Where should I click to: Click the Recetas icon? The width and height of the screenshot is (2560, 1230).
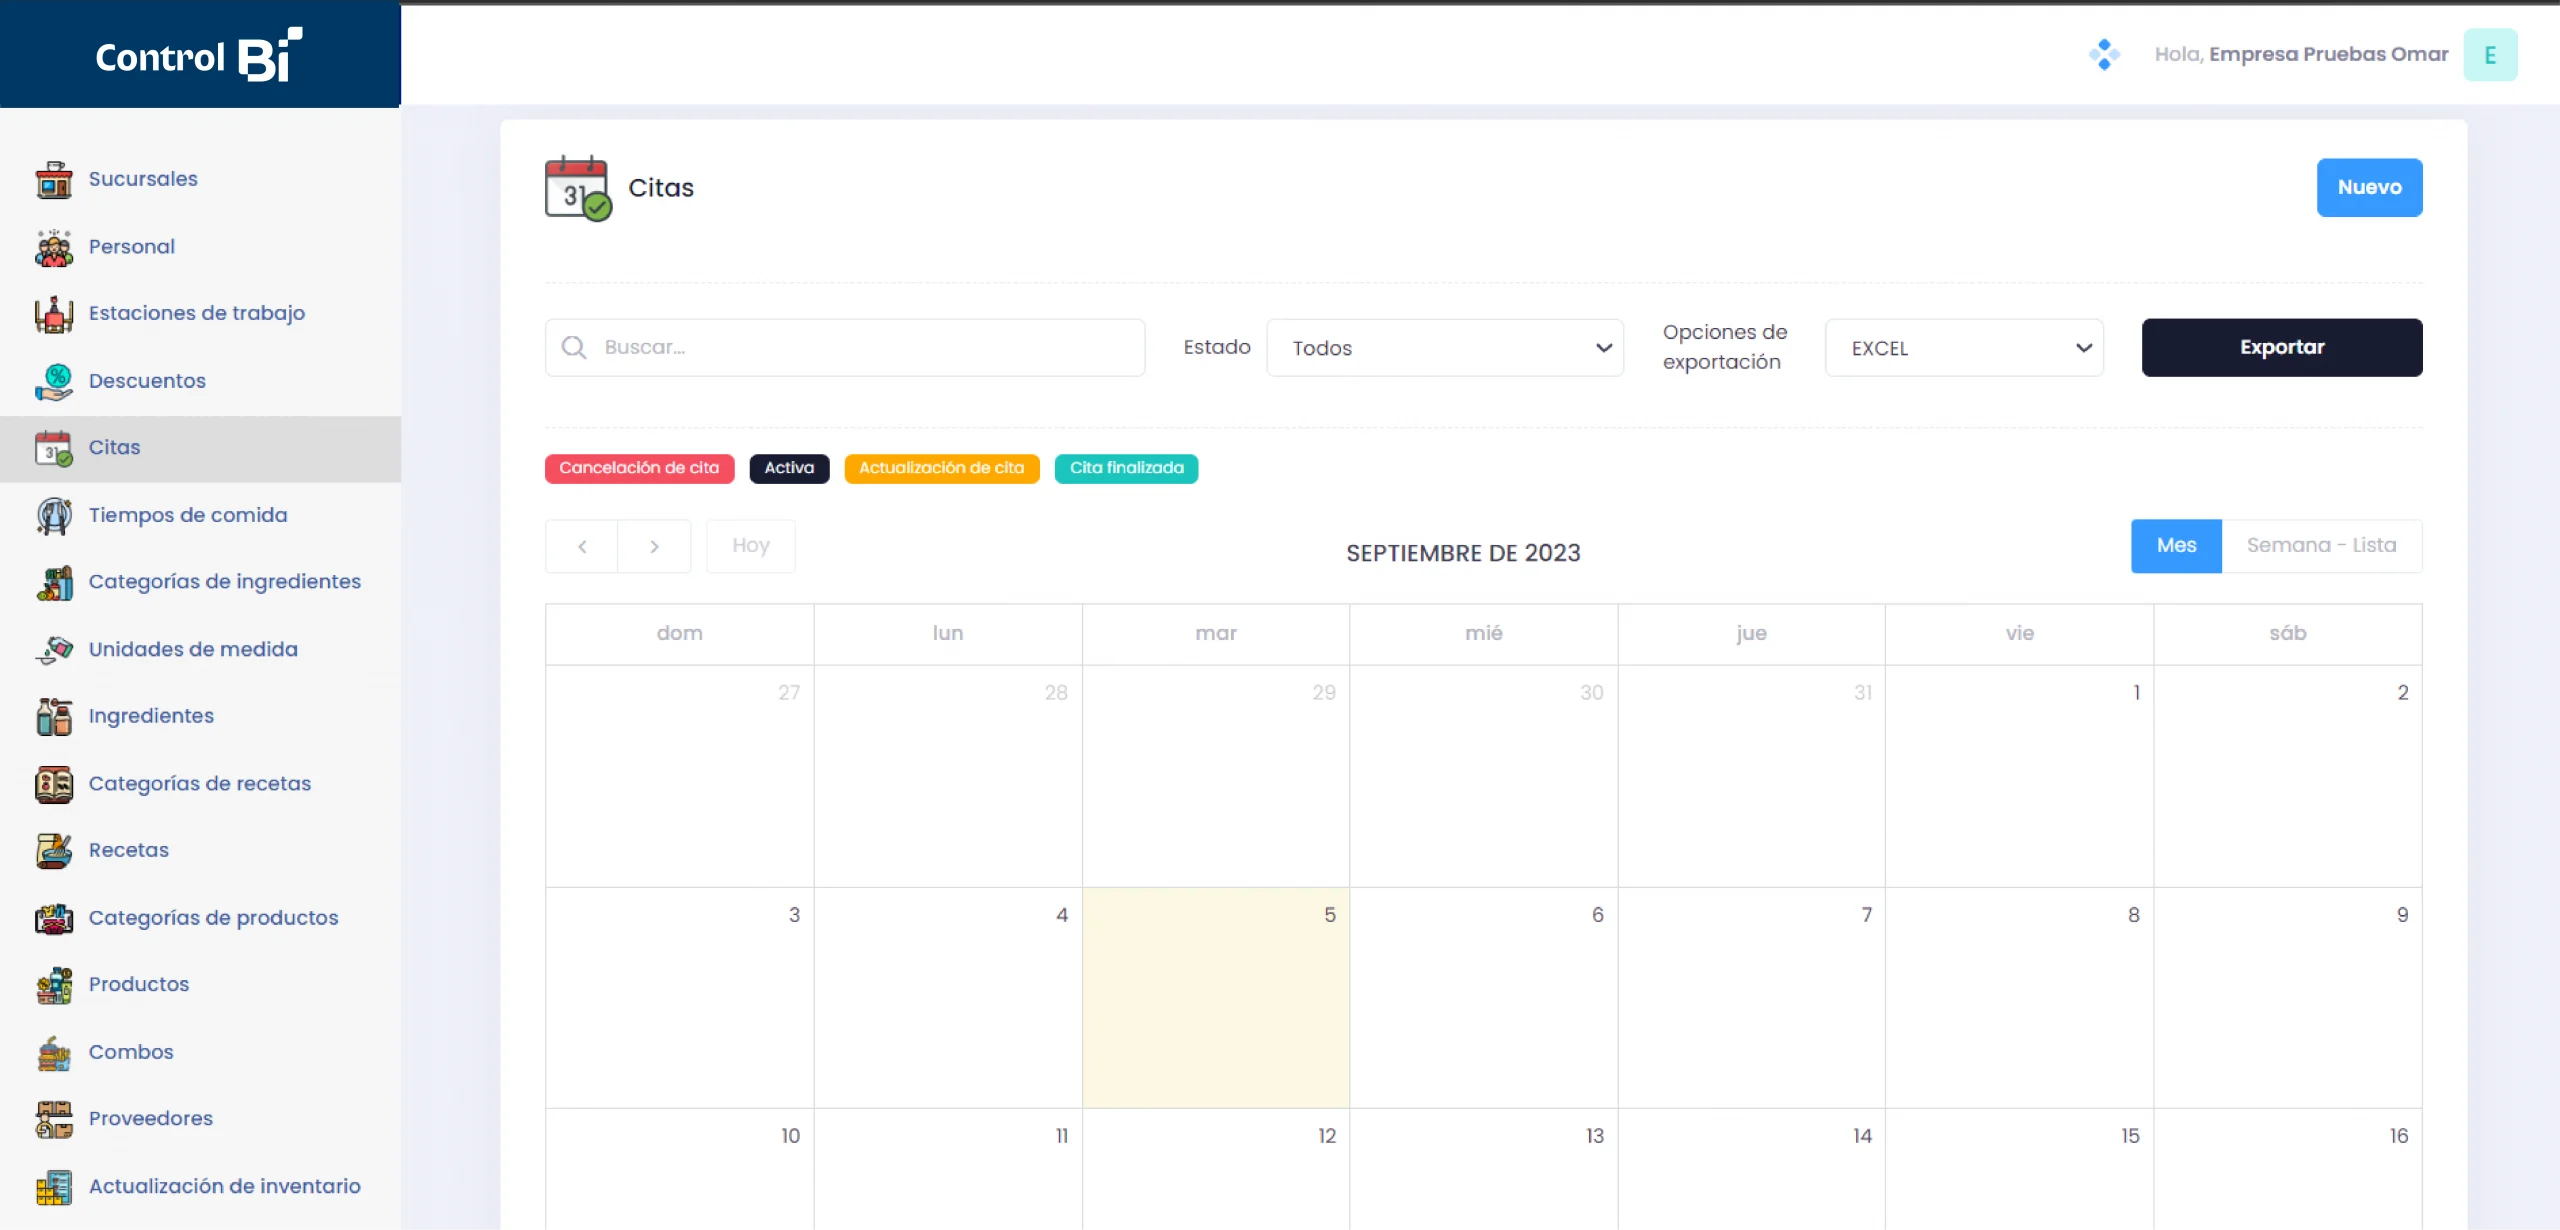point(54,851)
